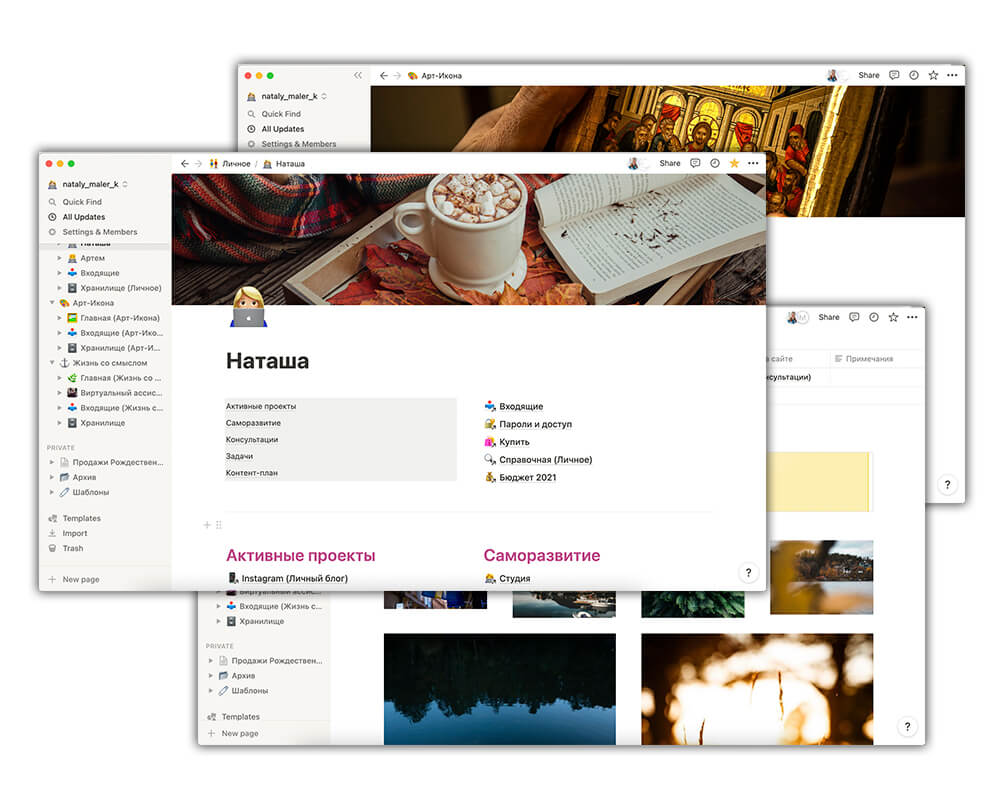This screenshot has width=1000, height=800.
Task: Open Quick Find in front window sidebar
Action: (x=82, y=202)
